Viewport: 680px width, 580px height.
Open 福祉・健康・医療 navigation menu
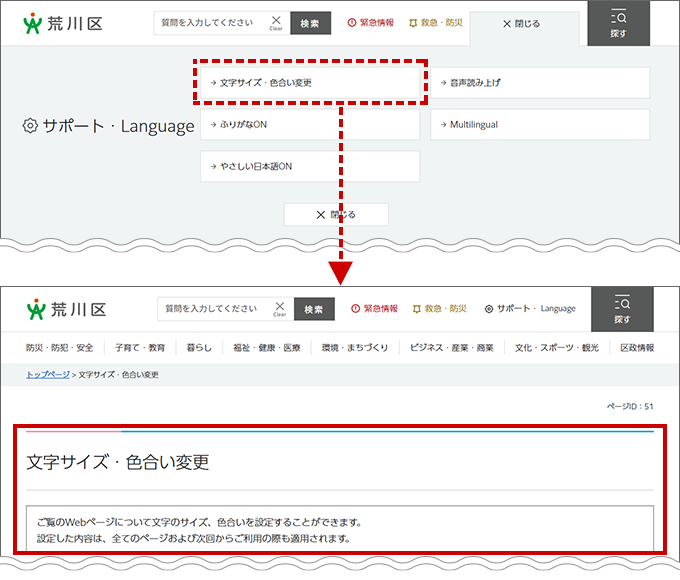point(267,347)
